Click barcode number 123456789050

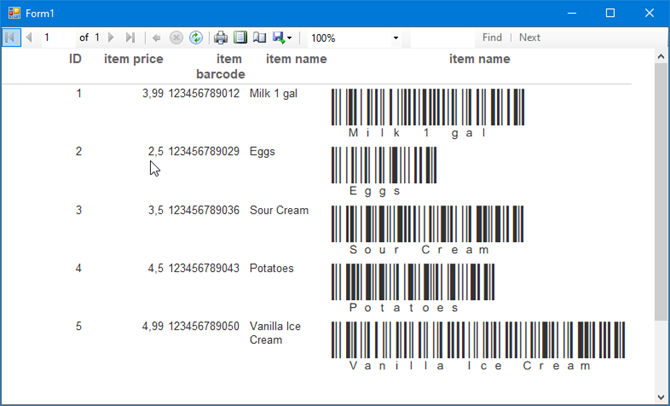point(204,327)
